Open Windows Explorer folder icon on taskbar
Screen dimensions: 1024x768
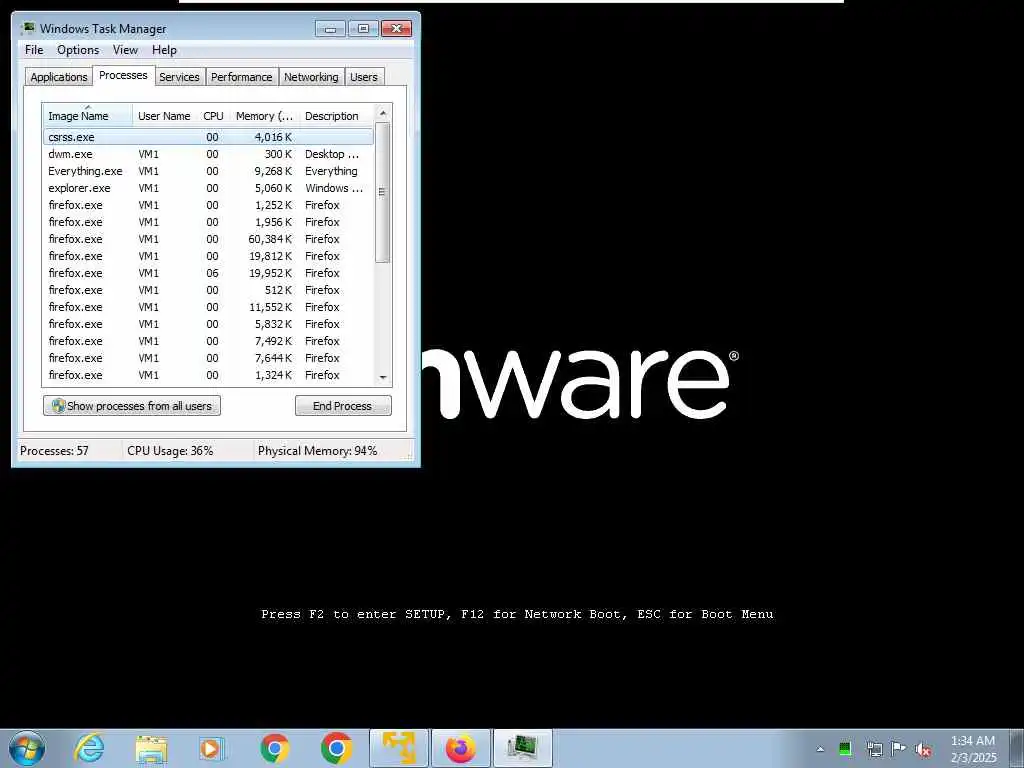pyautogui.click(x=152, y=748)
